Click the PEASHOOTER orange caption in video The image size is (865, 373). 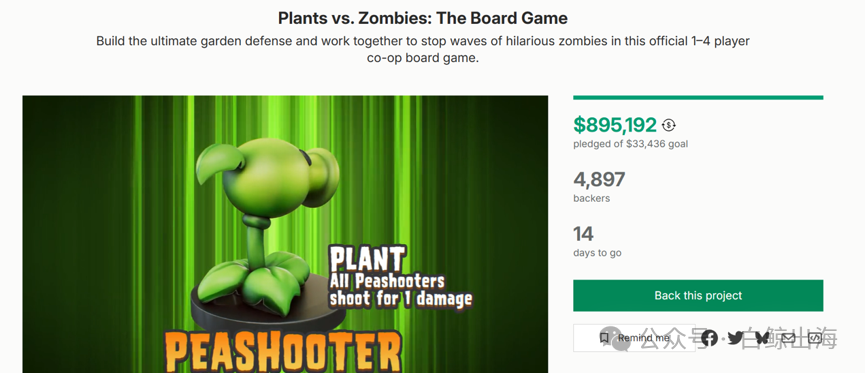283,351
